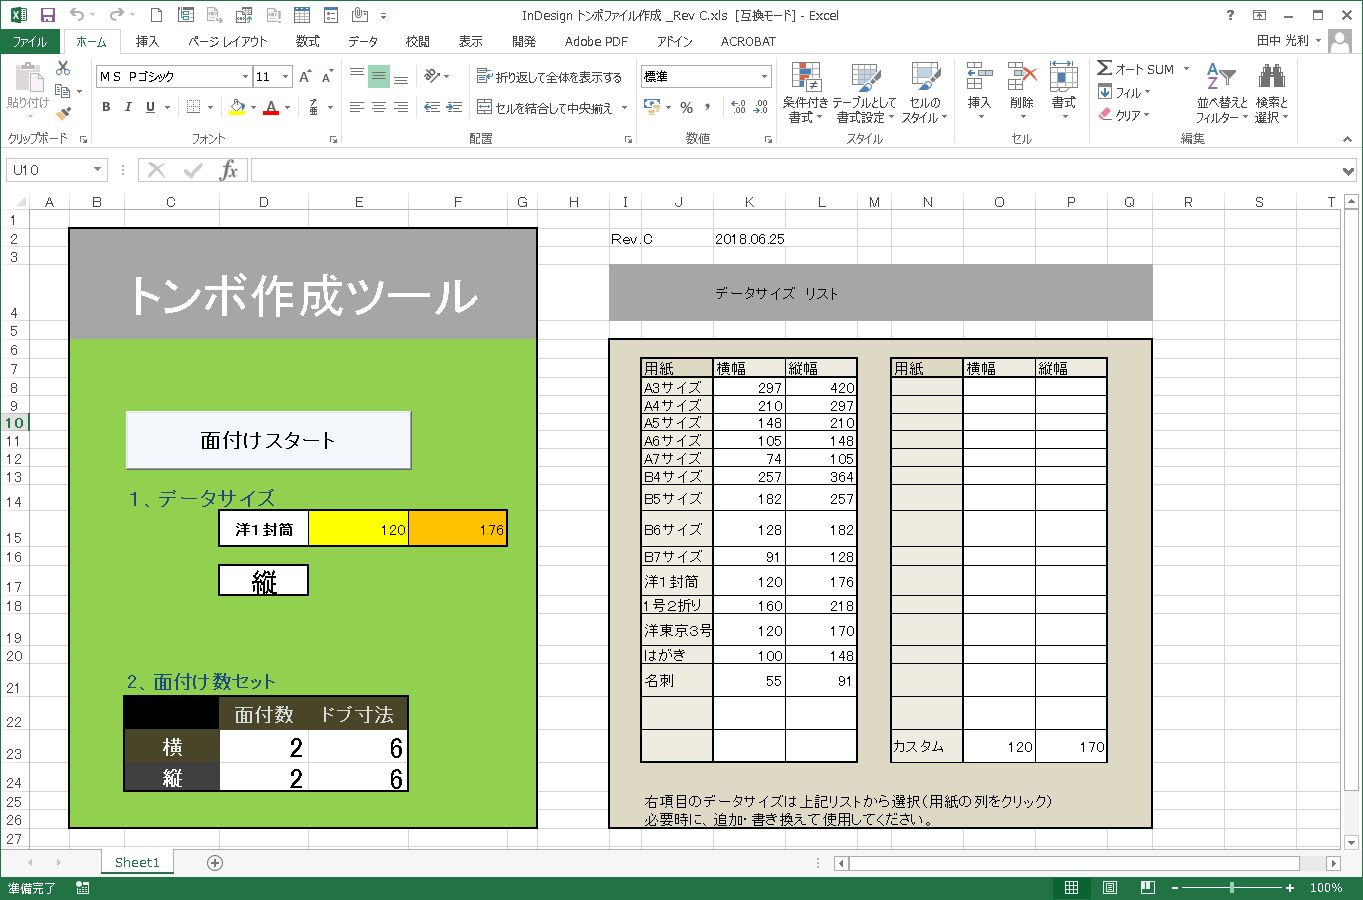This screenshot has height=900, width=1363.
Task: Create a new blank workbook icon
Action: [156, 15]
